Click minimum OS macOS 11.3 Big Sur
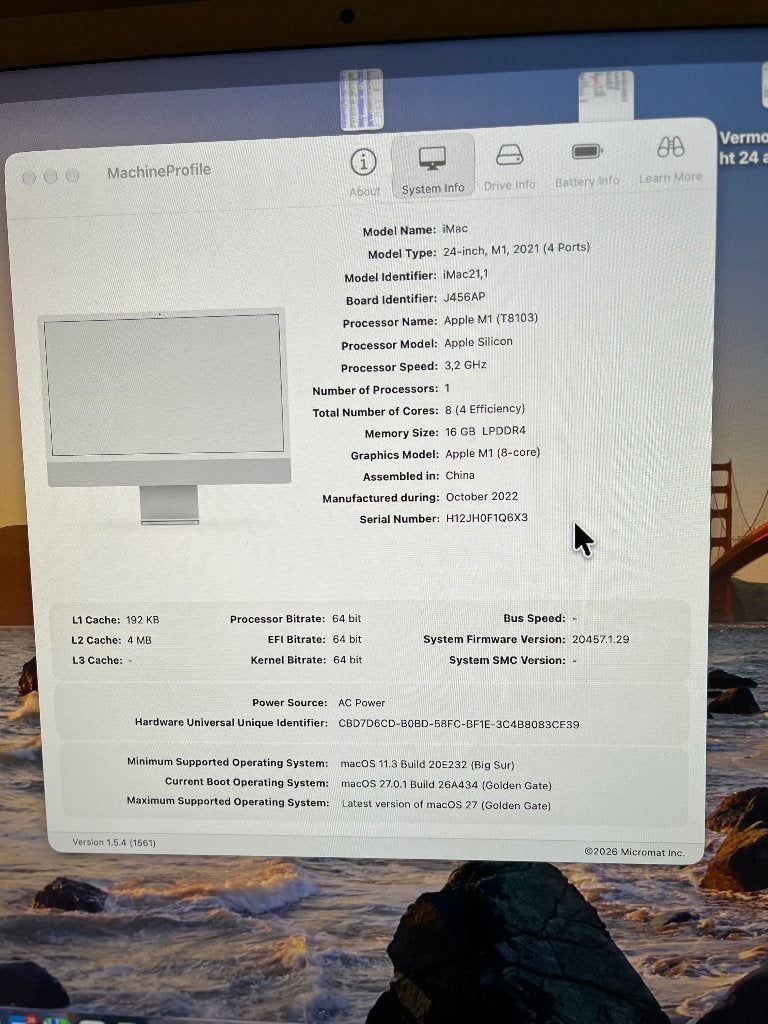The height and width of the screenshot is (1024, 768). (427, 764)
